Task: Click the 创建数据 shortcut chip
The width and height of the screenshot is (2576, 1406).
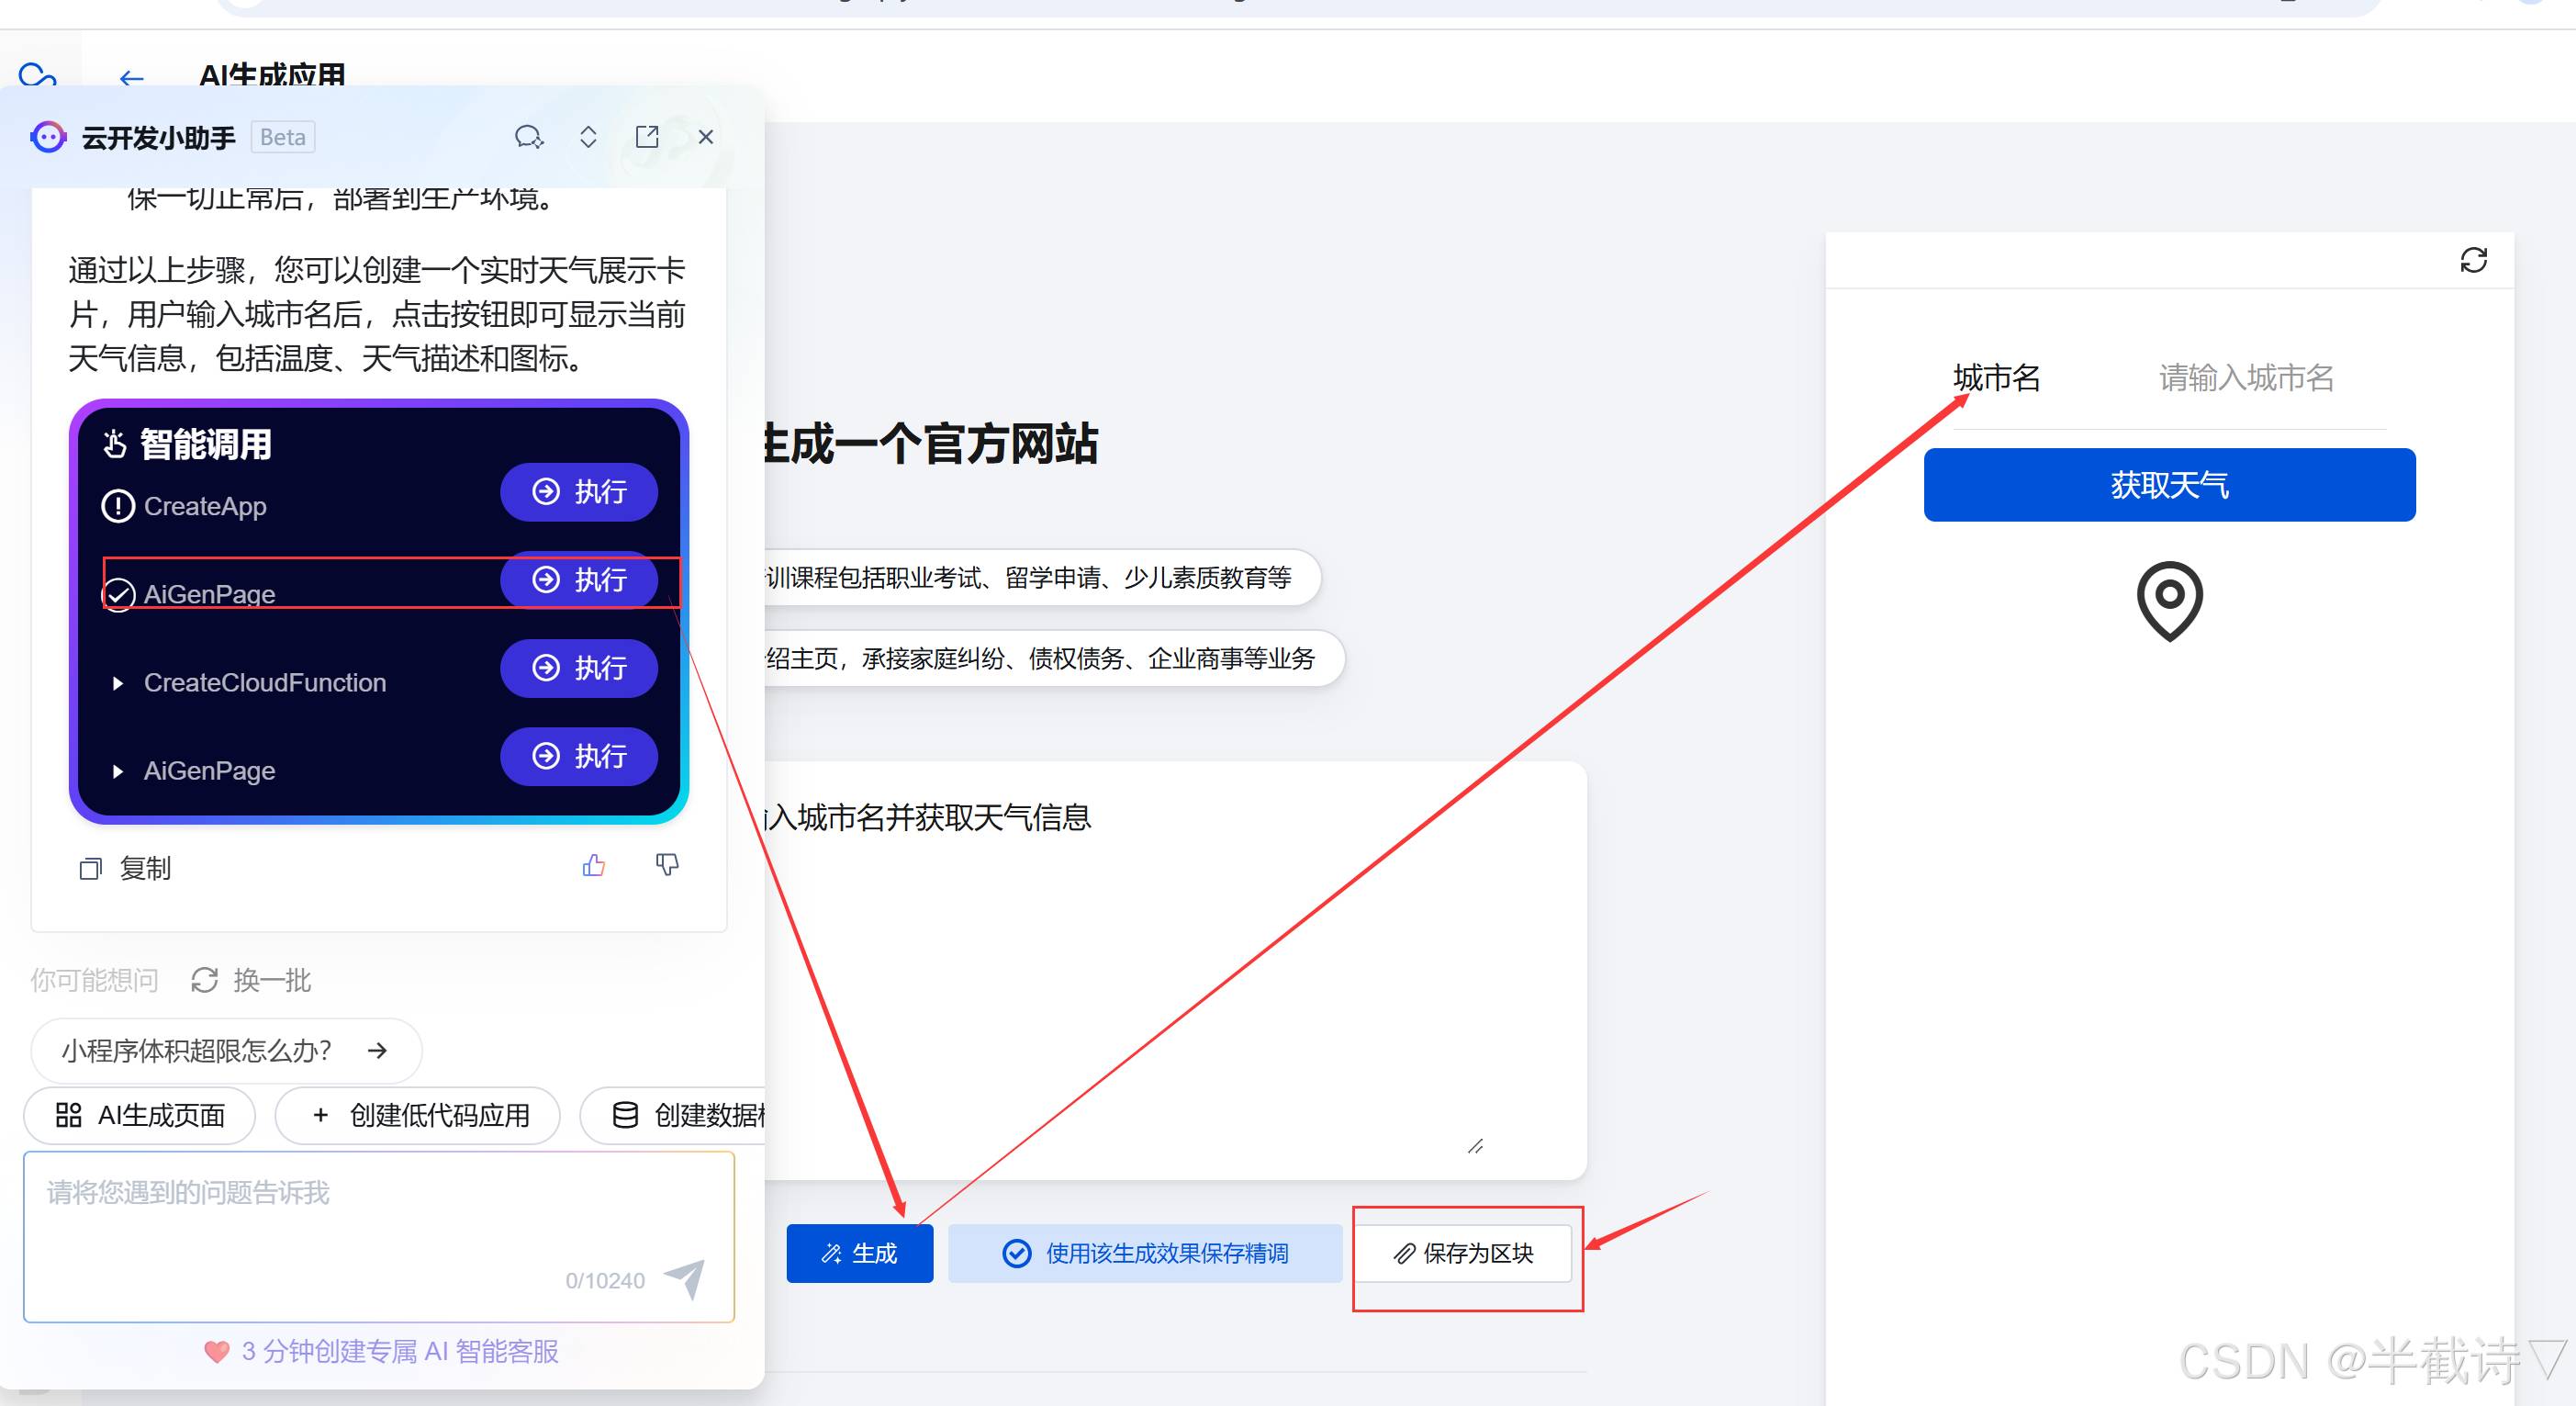Action: click(673, 1115)
